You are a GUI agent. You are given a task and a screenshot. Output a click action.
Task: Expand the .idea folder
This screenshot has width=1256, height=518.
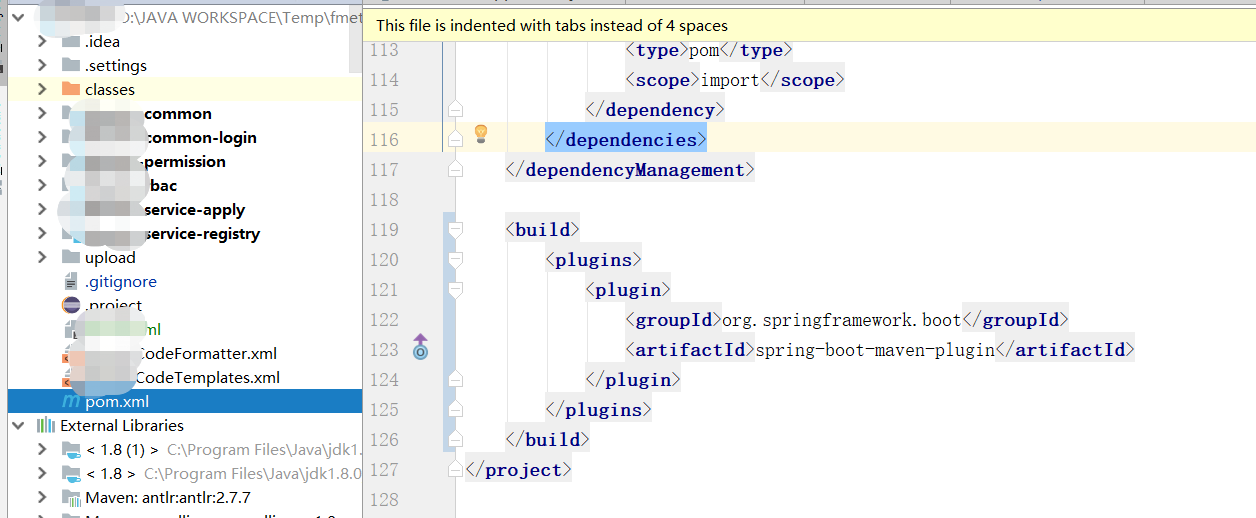click(x=41, y=41)
